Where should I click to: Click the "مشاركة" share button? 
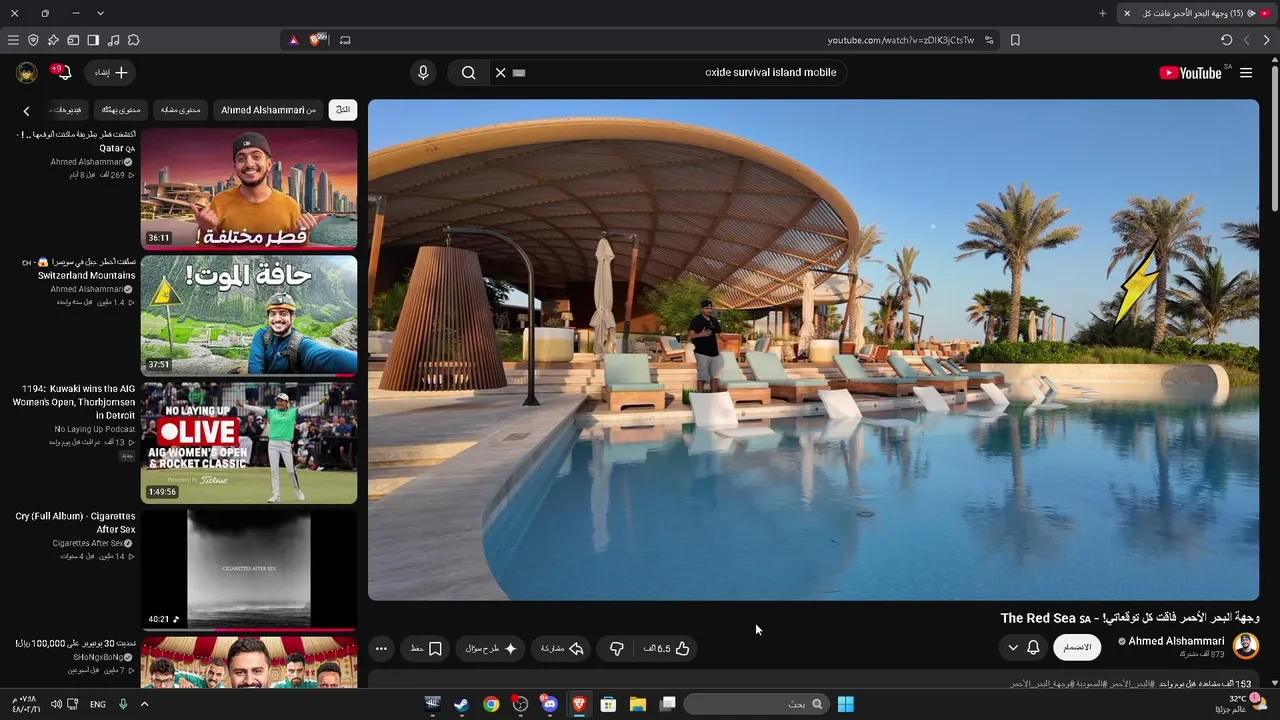tap(562, 649)
